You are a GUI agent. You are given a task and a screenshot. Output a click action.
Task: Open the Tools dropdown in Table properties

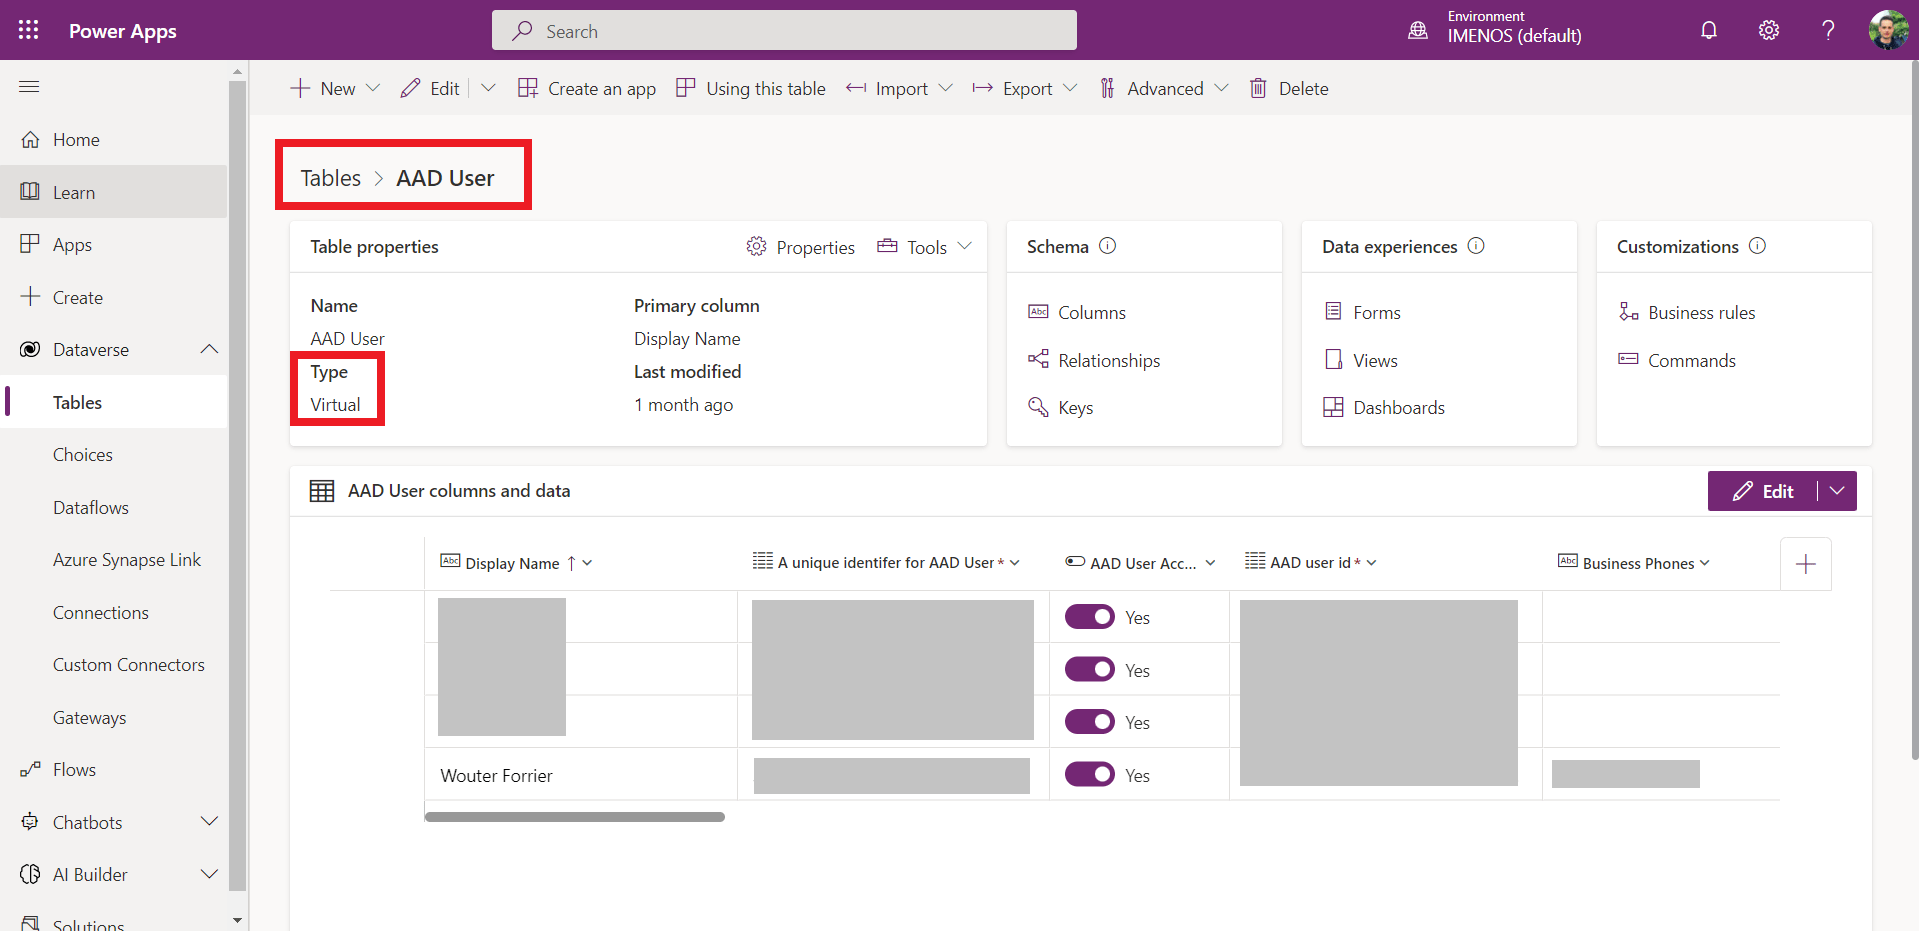(x=925, y=247)
